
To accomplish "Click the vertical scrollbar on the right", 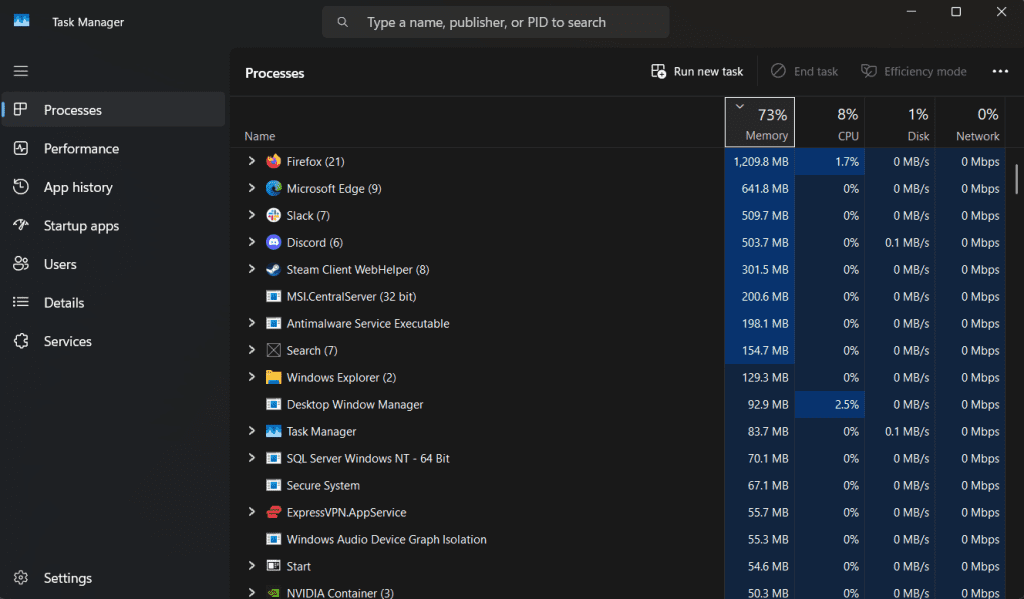I will pos(1017,180).
